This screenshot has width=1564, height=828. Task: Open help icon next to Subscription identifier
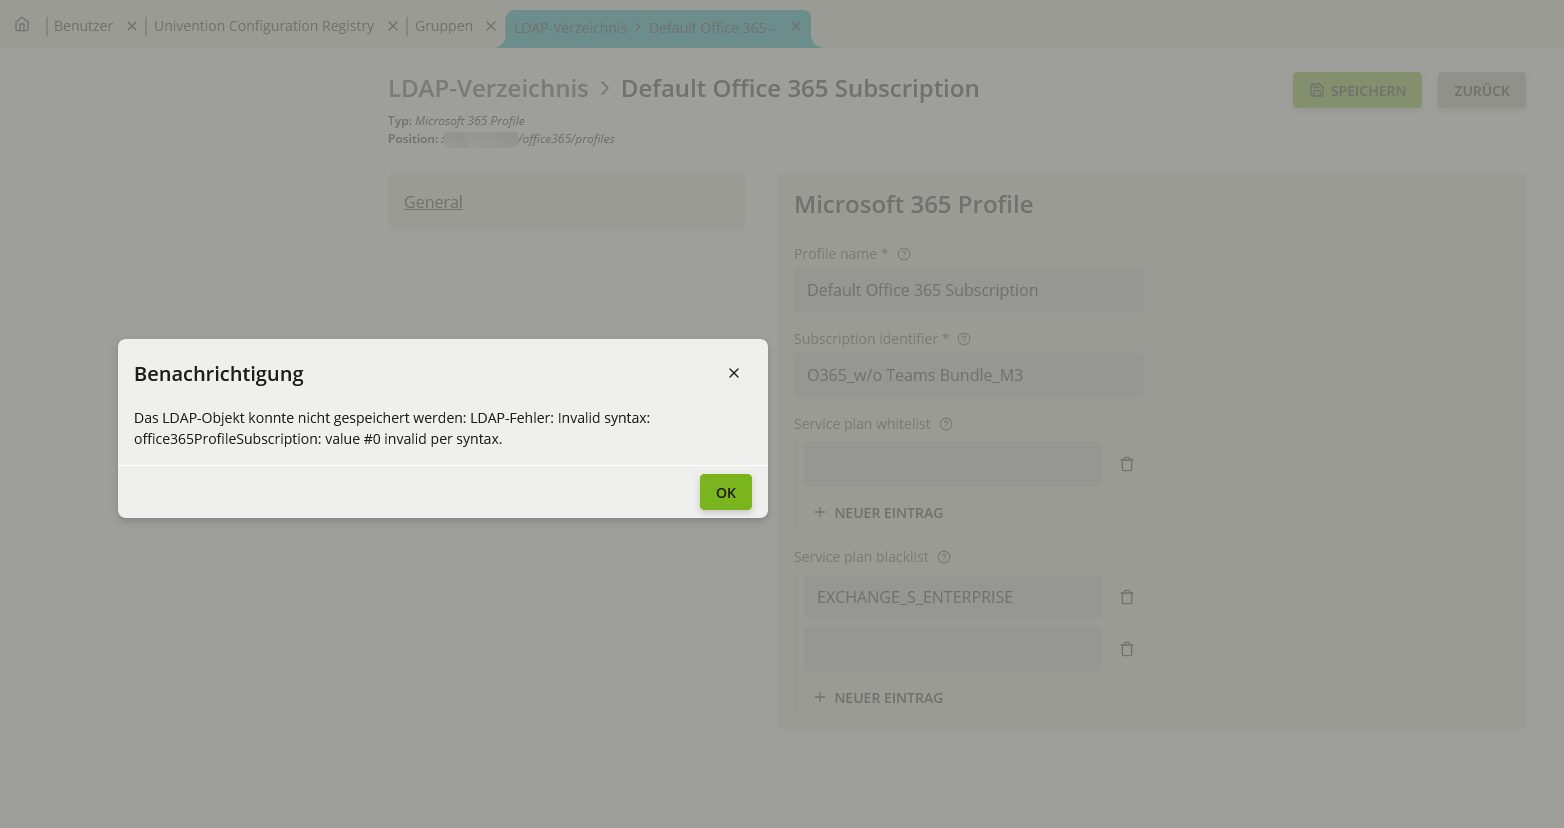964,339
